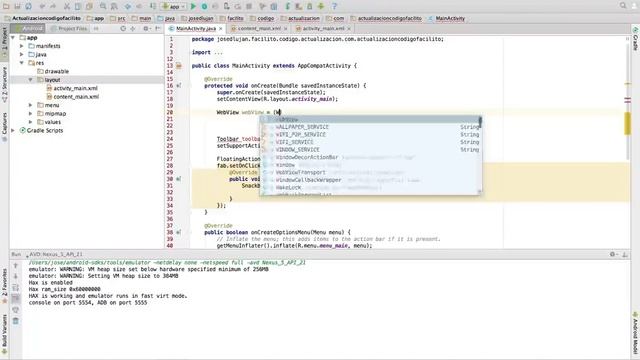Open the app run configuration dropdown

(173, 6)
